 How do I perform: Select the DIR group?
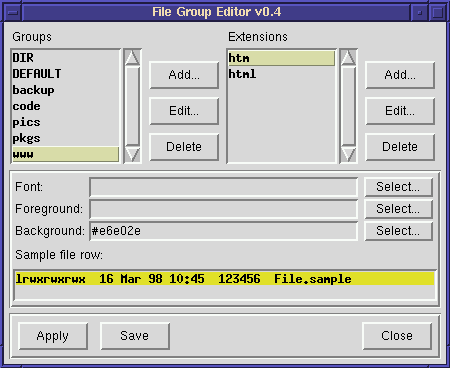65,58
